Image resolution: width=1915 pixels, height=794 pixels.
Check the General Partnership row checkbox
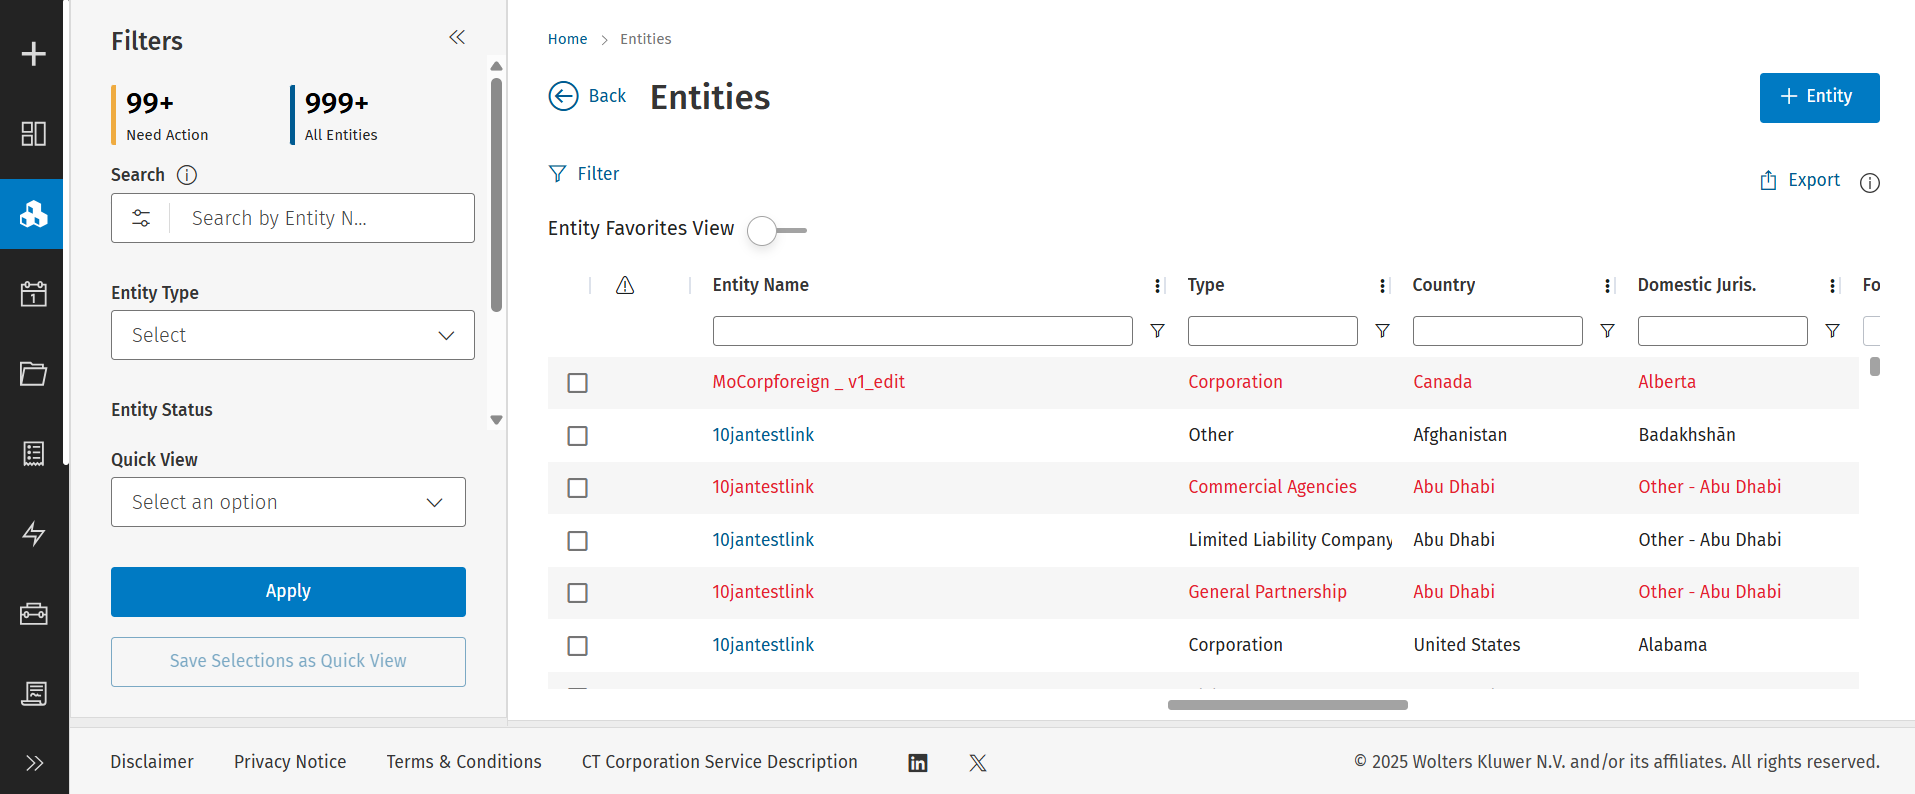(577, 593)
